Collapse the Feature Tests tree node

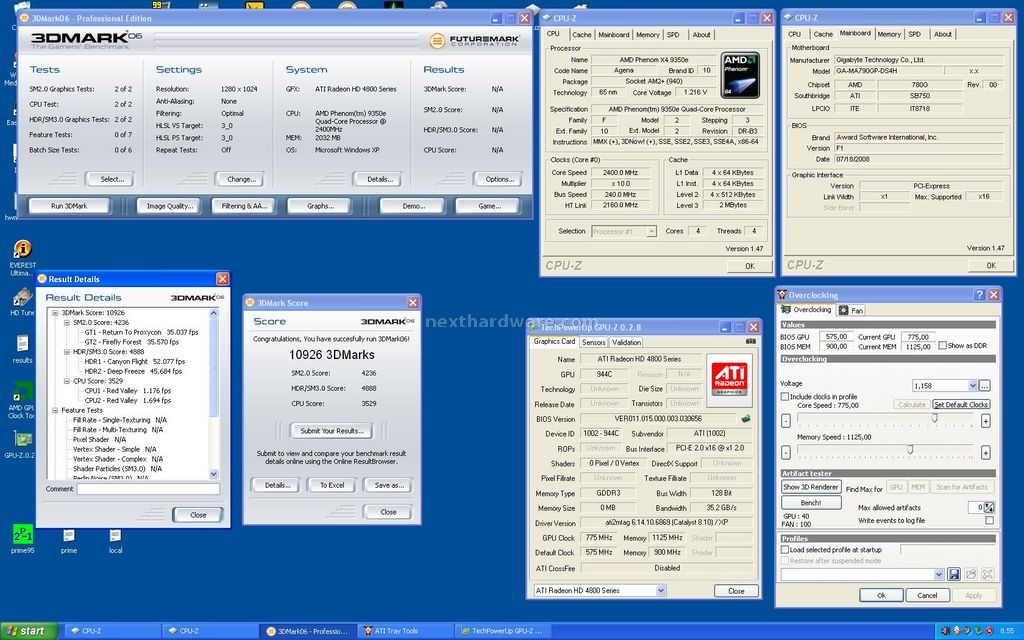pyautogui.click(x=56, y=410)
